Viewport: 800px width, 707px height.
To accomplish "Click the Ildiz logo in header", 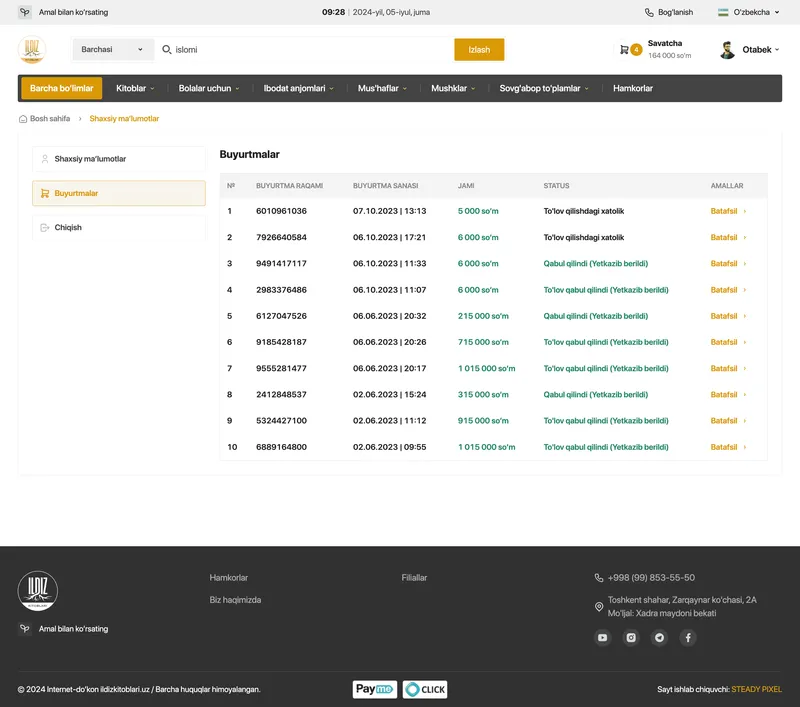I will point(32,50).
